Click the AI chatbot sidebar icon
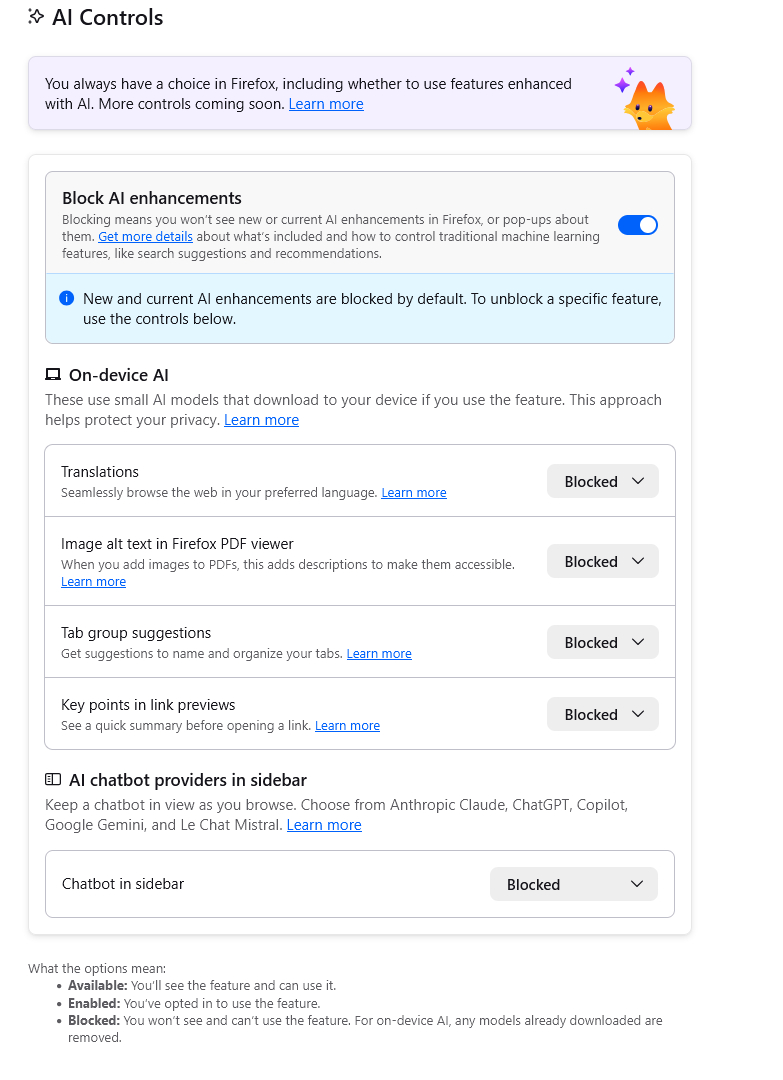This screenshot has height=1080, width=783. point(53,780)
